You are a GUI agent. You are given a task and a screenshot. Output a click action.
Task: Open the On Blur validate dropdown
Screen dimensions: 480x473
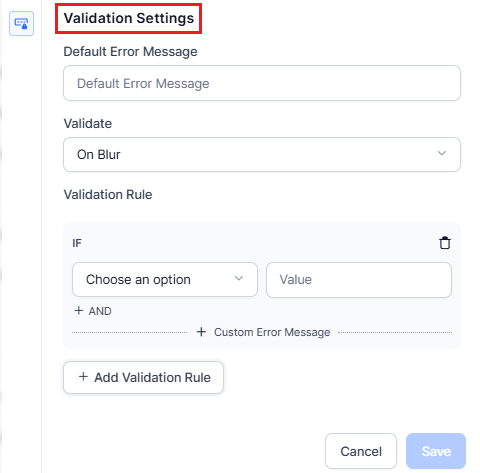(x=262, y=154)
